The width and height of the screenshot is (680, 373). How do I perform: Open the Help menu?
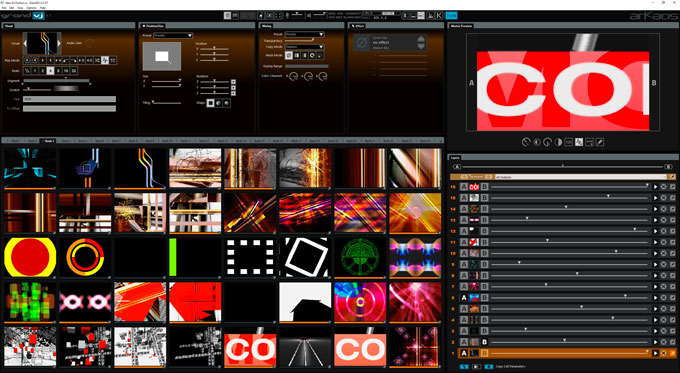point(42,8)
